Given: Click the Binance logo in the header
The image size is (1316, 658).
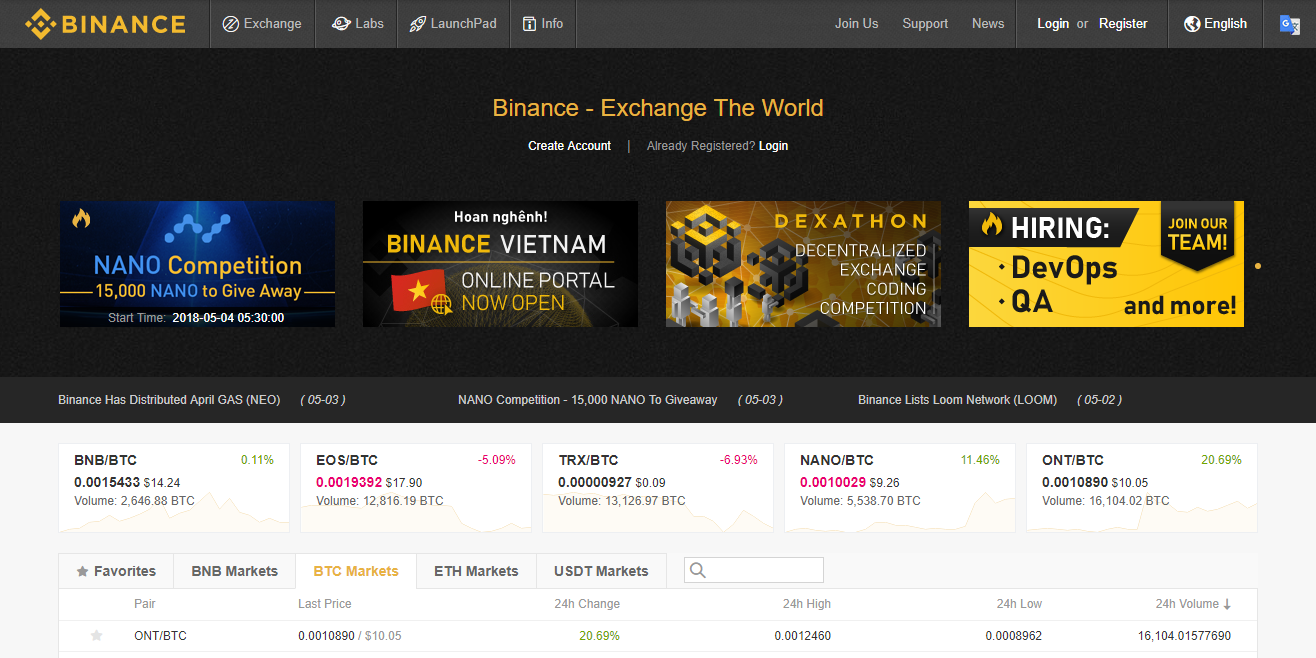Looking at the screenshot, I should point(105,24).
